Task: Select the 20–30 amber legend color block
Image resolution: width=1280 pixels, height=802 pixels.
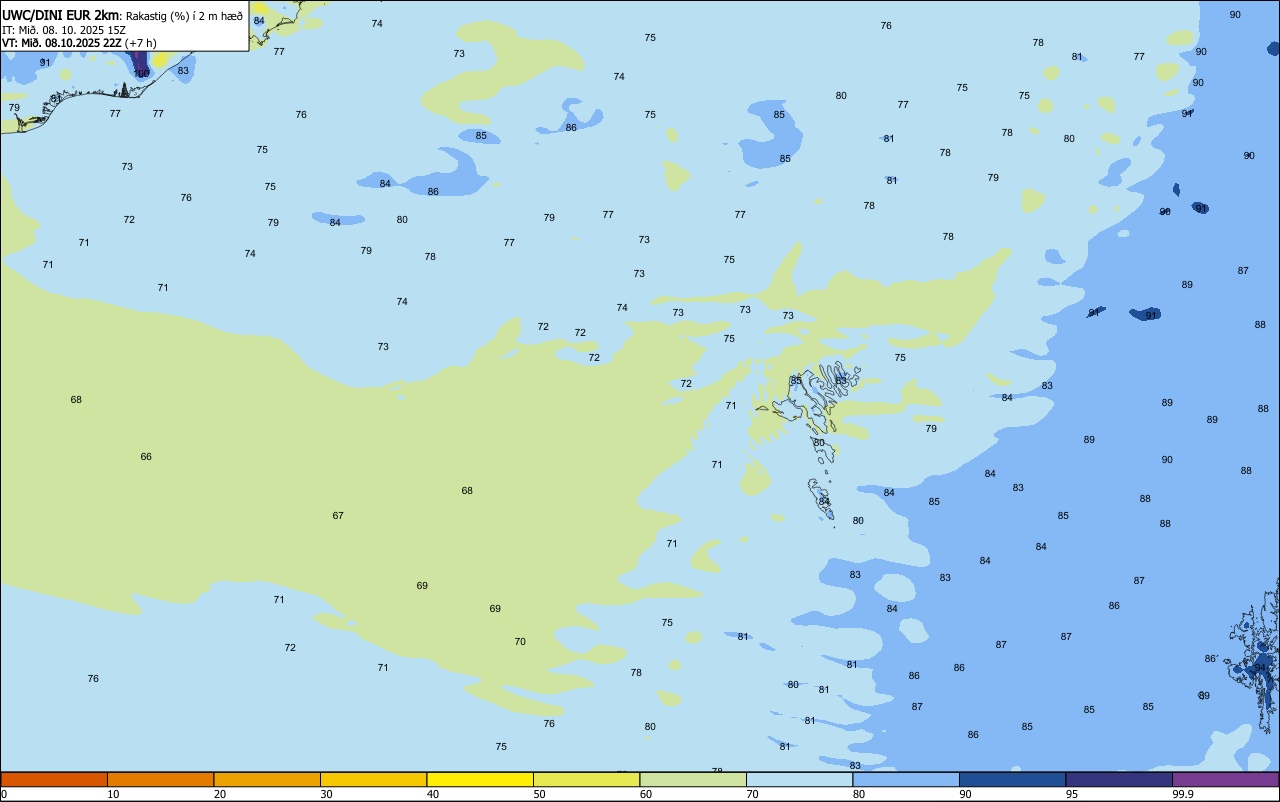Action: [x=267, y=779]
